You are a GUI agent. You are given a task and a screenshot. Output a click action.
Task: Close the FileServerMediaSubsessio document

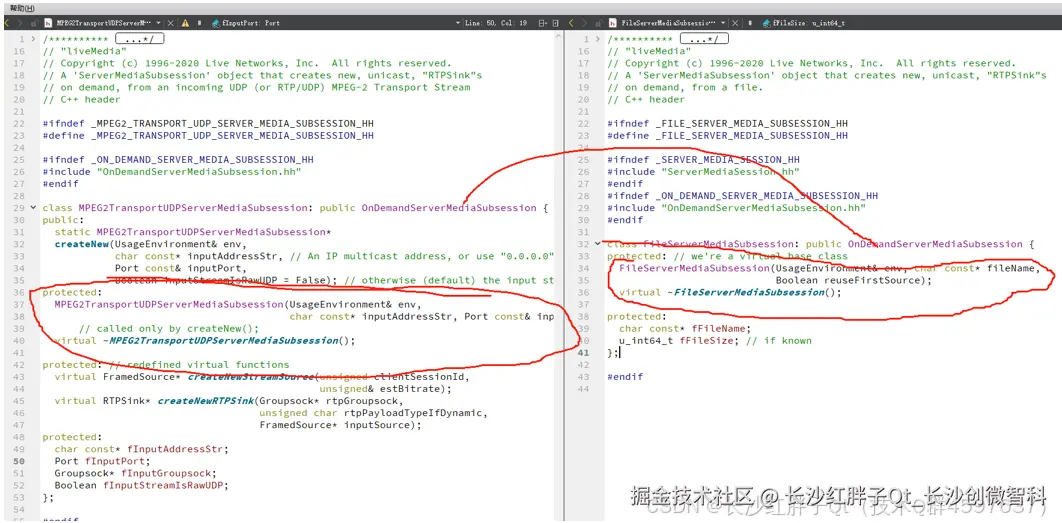point(735,23)
